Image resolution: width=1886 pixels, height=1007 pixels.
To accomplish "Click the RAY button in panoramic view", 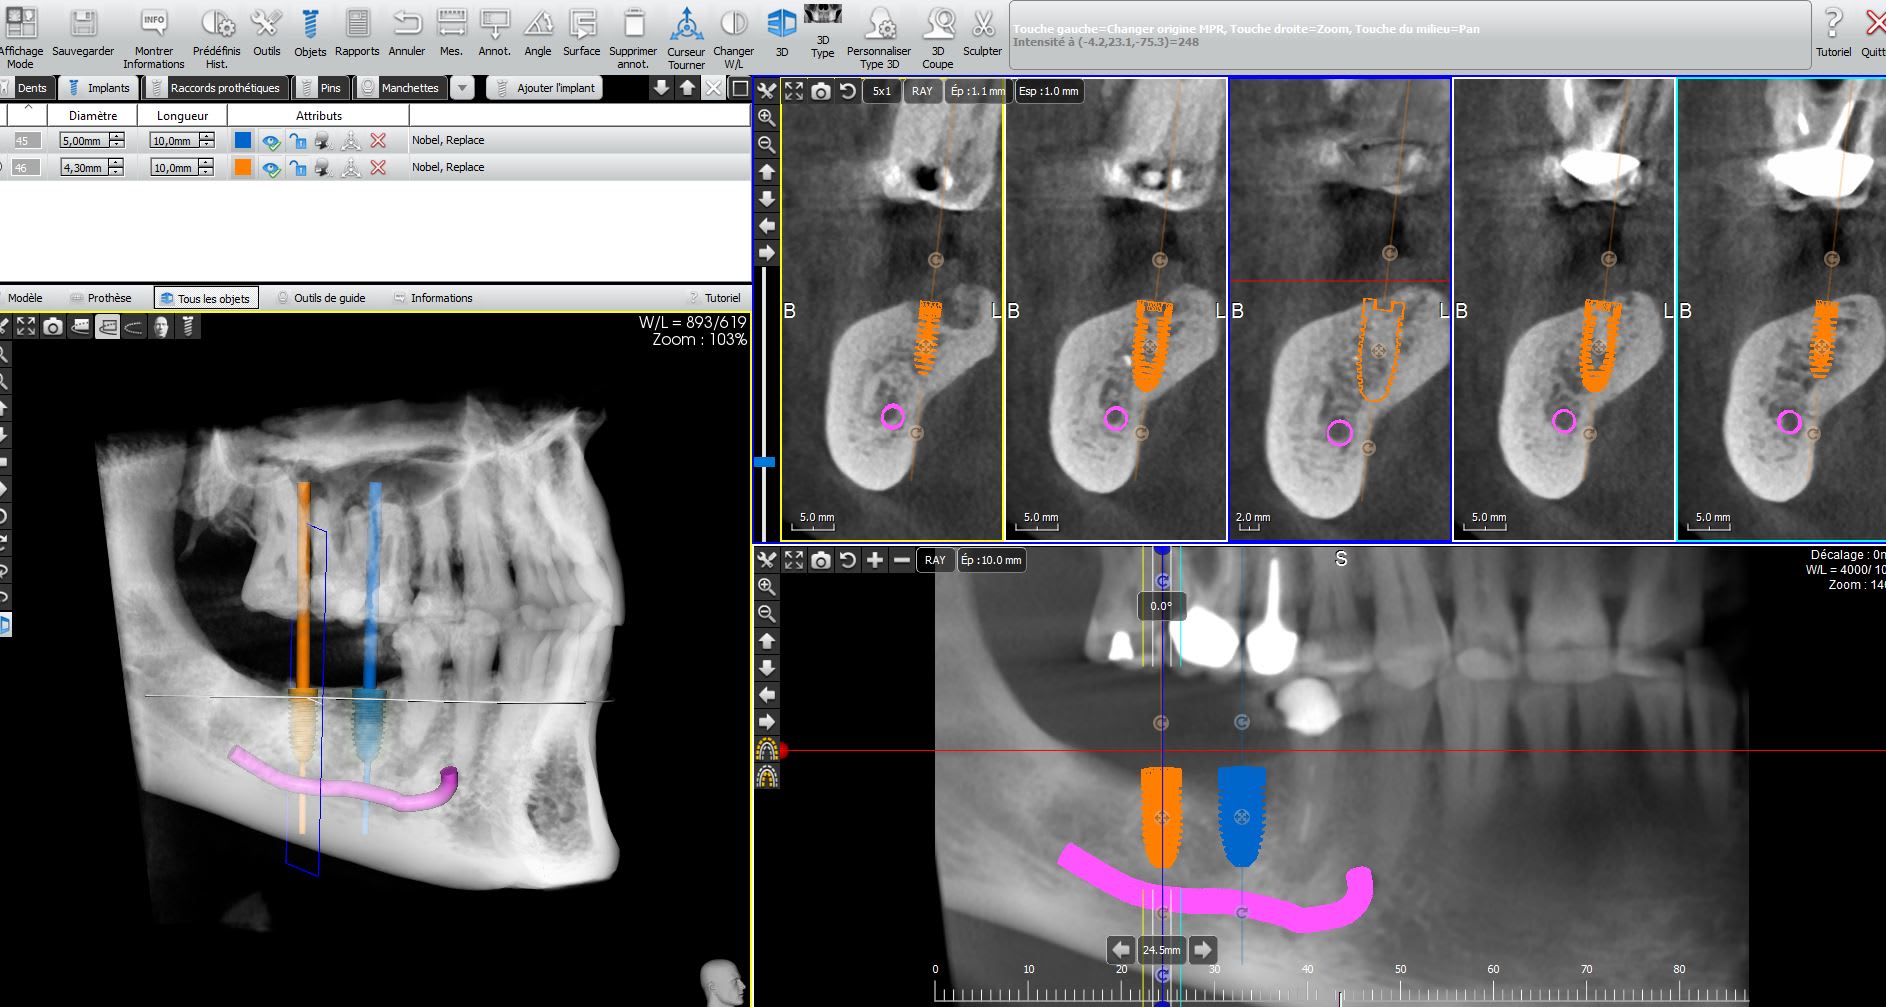I will click(x=935, y=561).
